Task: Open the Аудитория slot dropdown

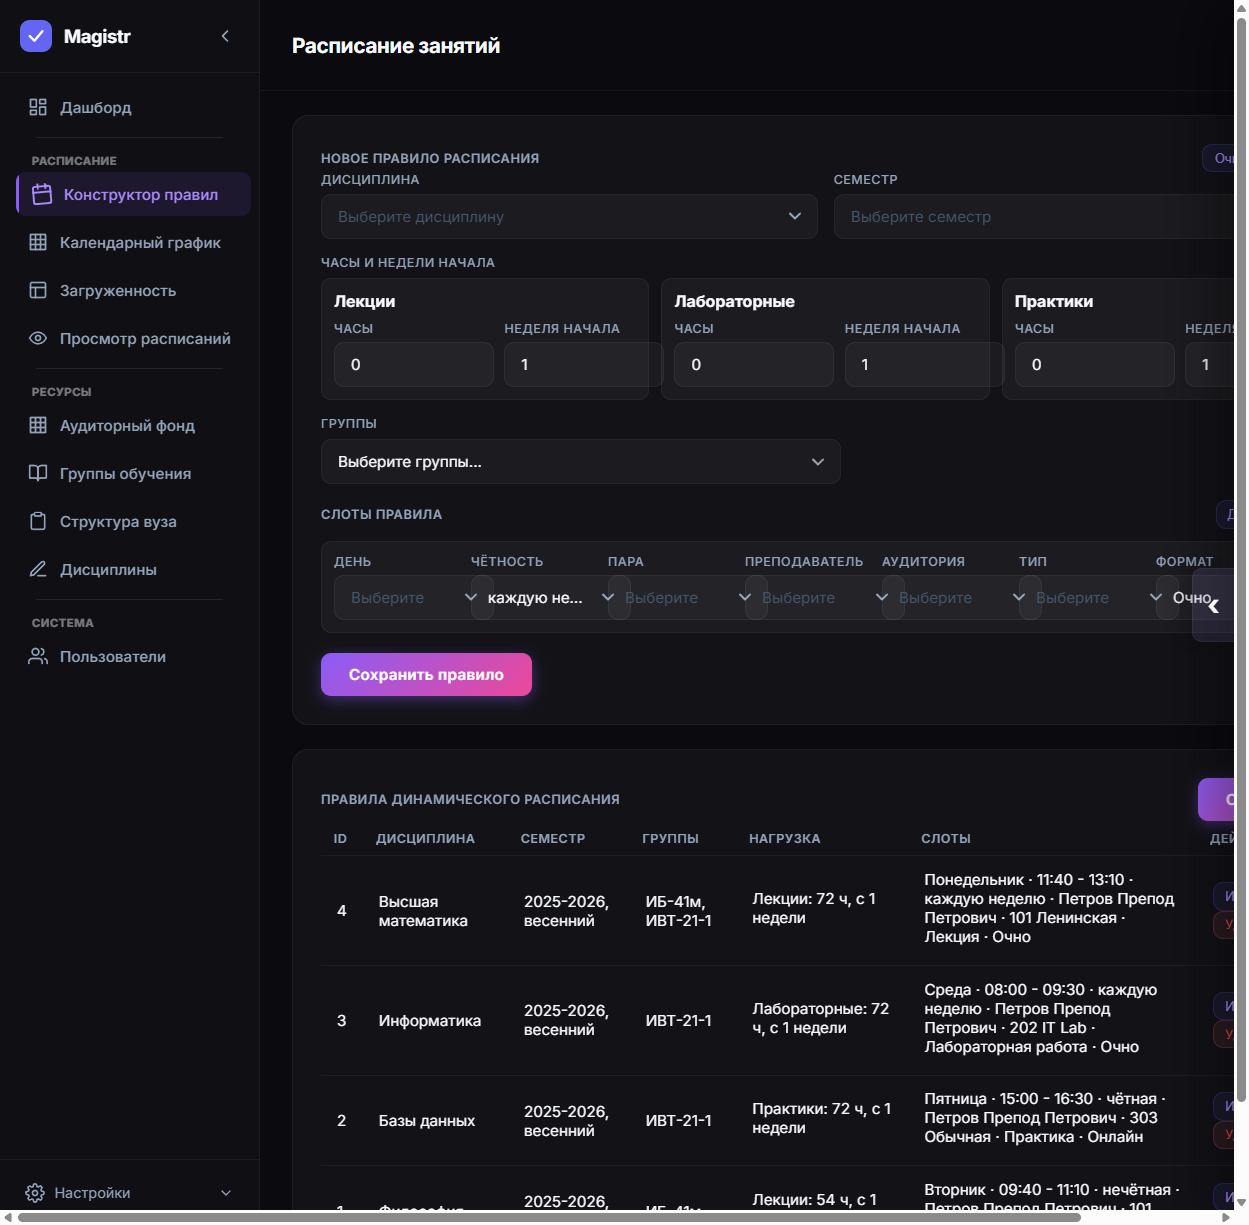Action: point(961,597)
